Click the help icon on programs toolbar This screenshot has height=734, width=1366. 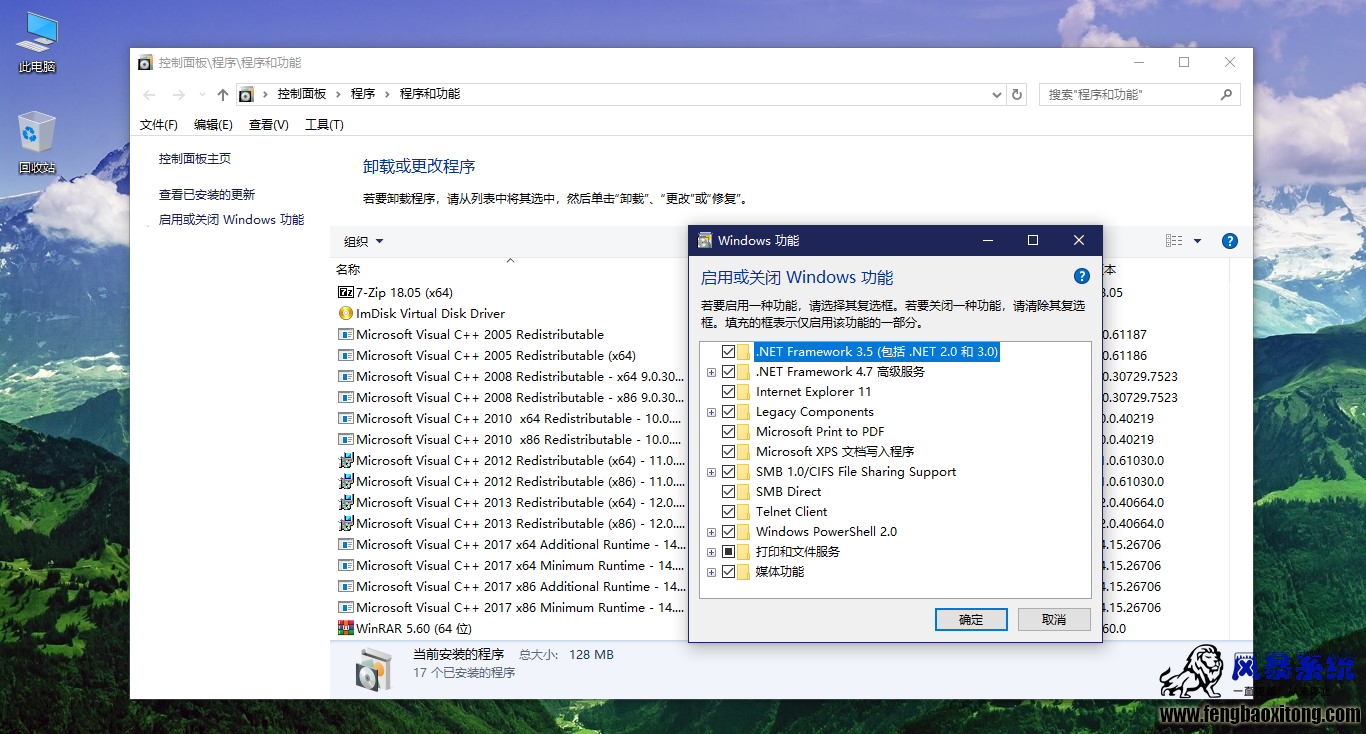click(1230, 241)
